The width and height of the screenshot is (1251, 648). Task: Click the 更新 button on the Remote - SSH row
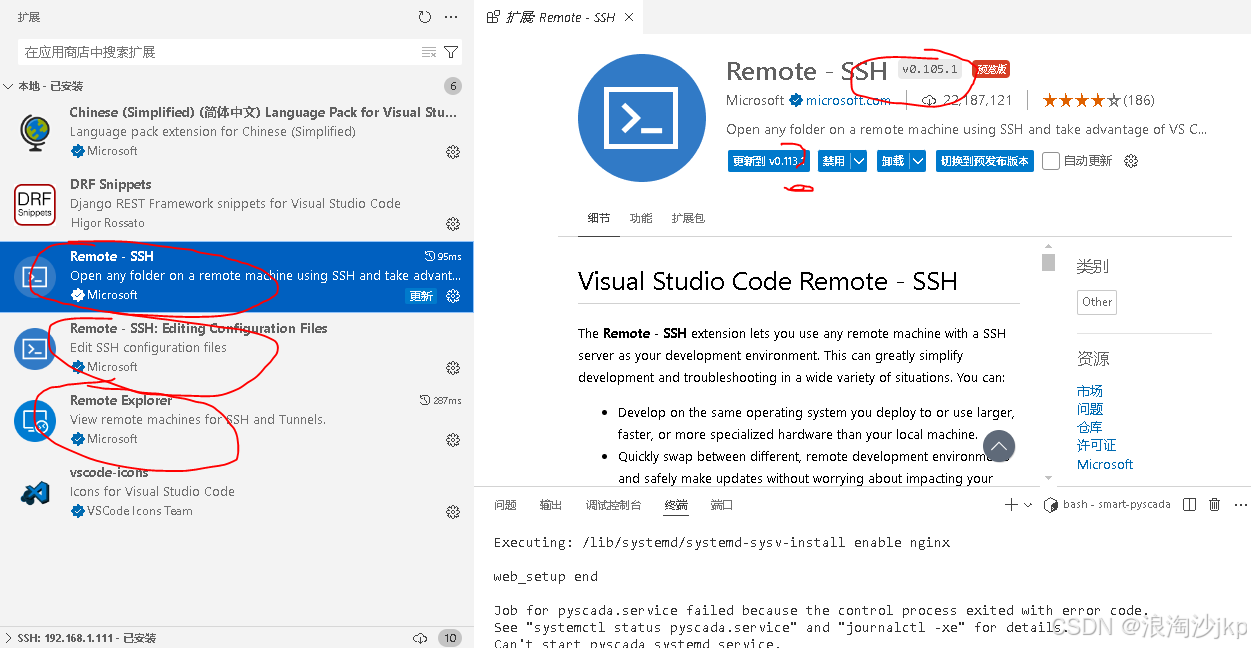422,296
